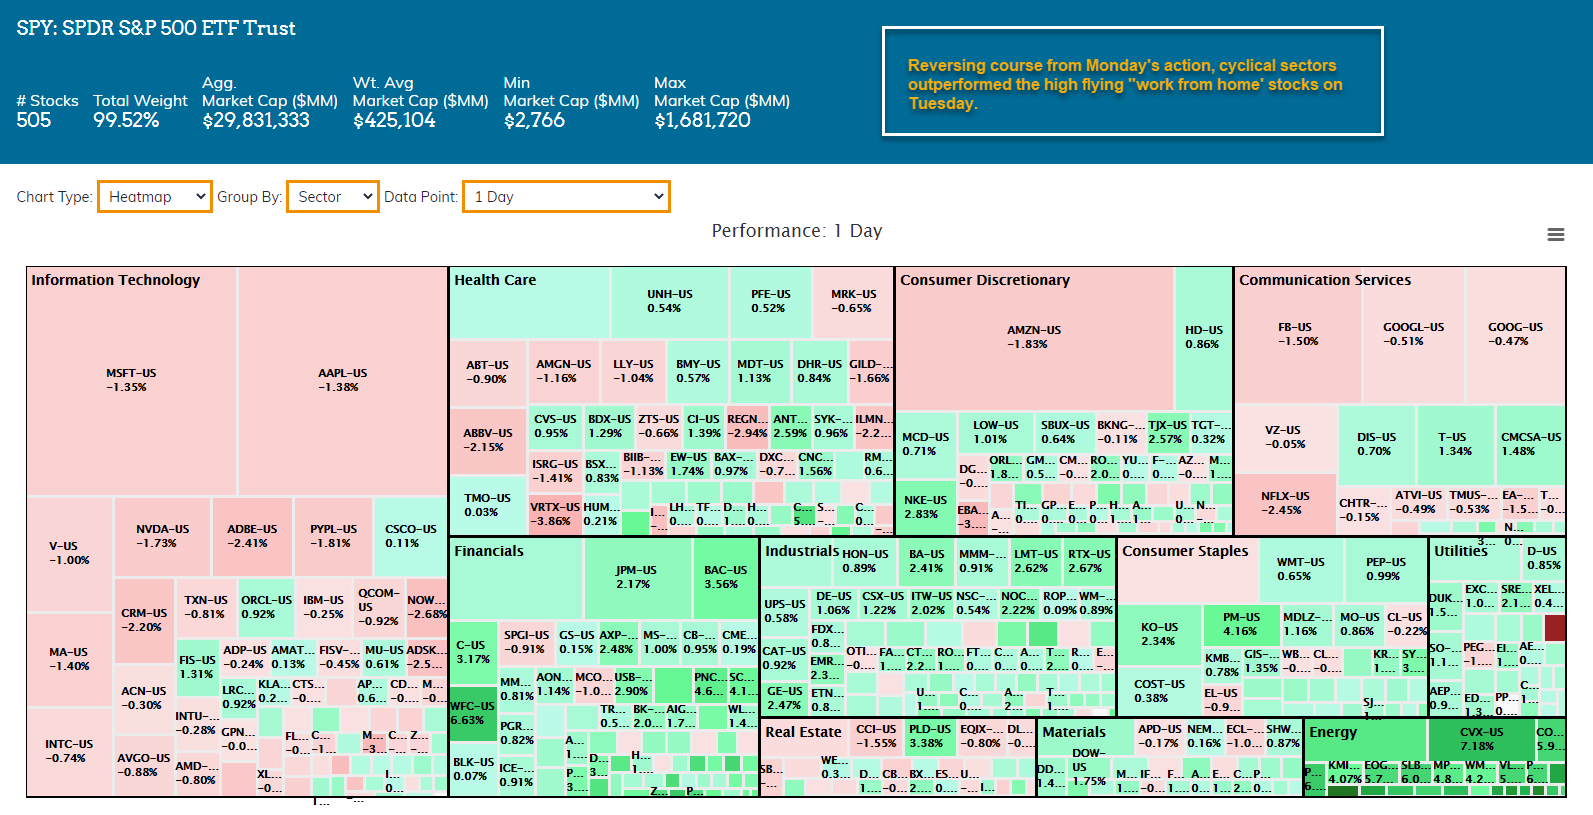Select the COST-US 0.38% tile

click(1158, 691)
